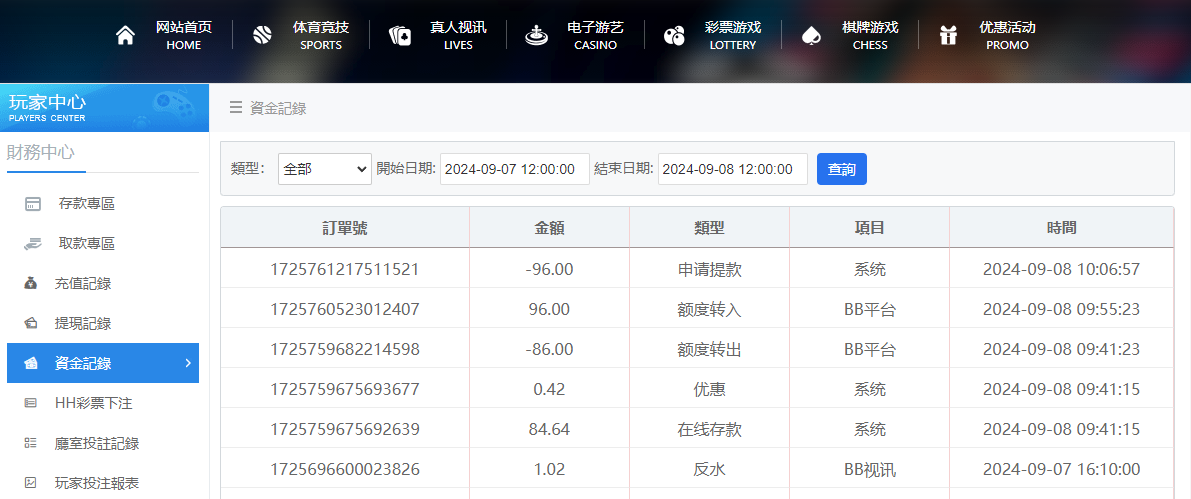Click the home house icon in top navigation

pyautogui.click(x=125, y=36)
